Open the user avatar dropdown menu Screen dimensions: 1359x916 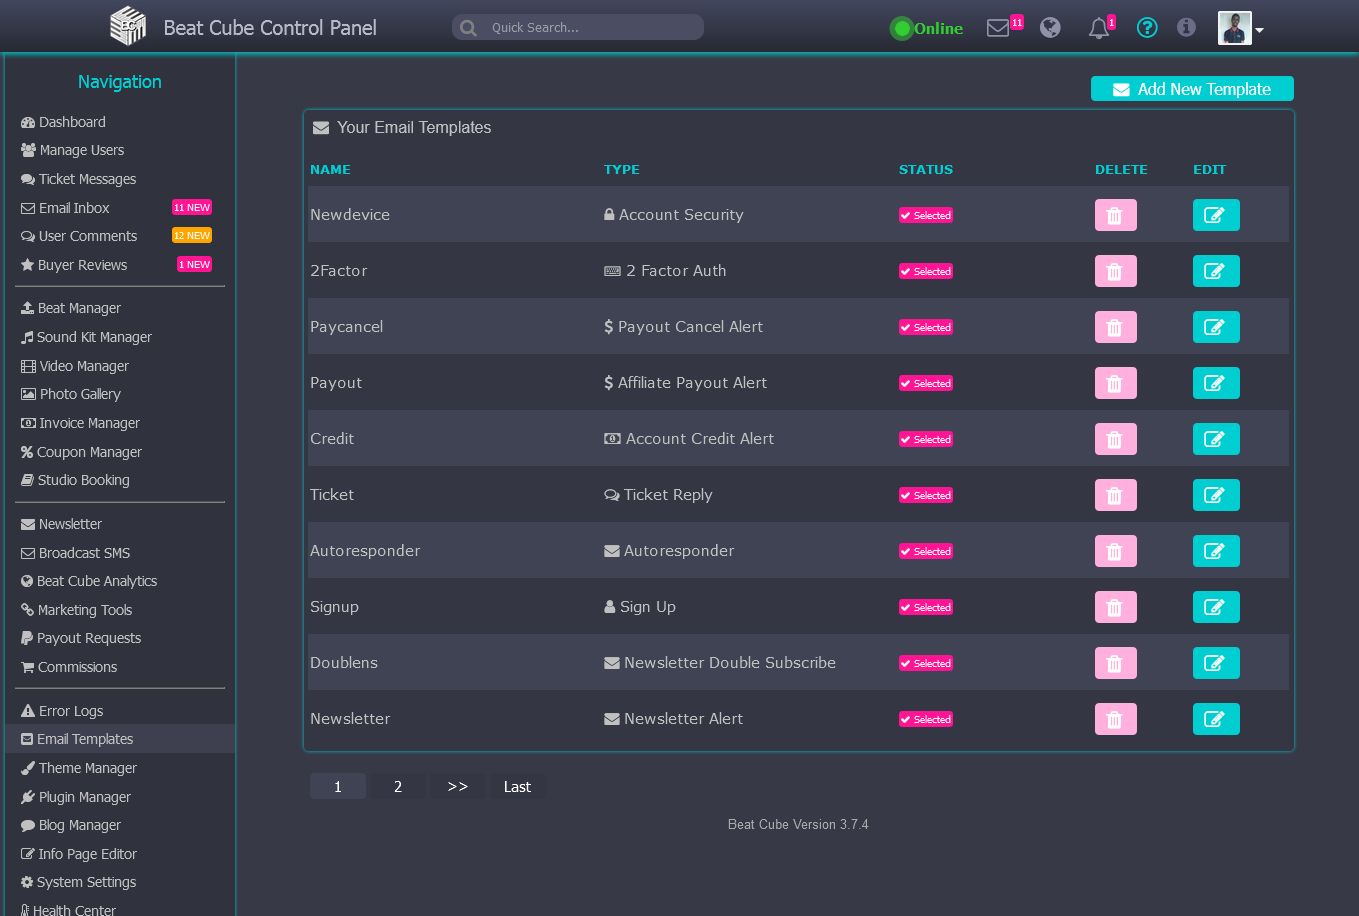pos(1259,30)
